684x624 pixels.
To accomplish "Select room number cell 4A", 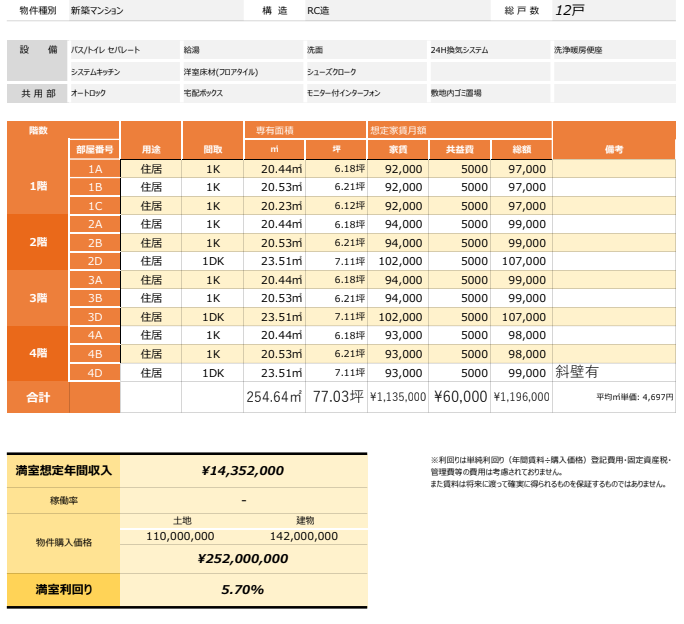I will (x=95, y=335).
